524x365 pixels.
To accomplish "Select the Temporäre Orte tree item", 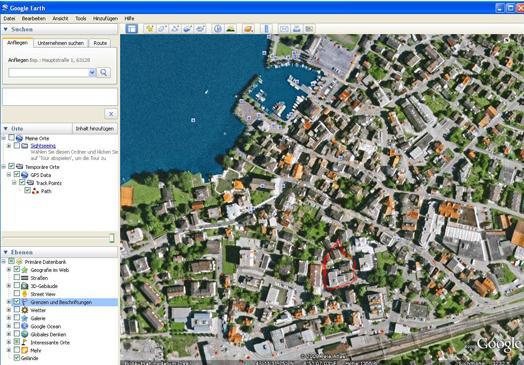I will pyautogui.click(x=42, y=166).
